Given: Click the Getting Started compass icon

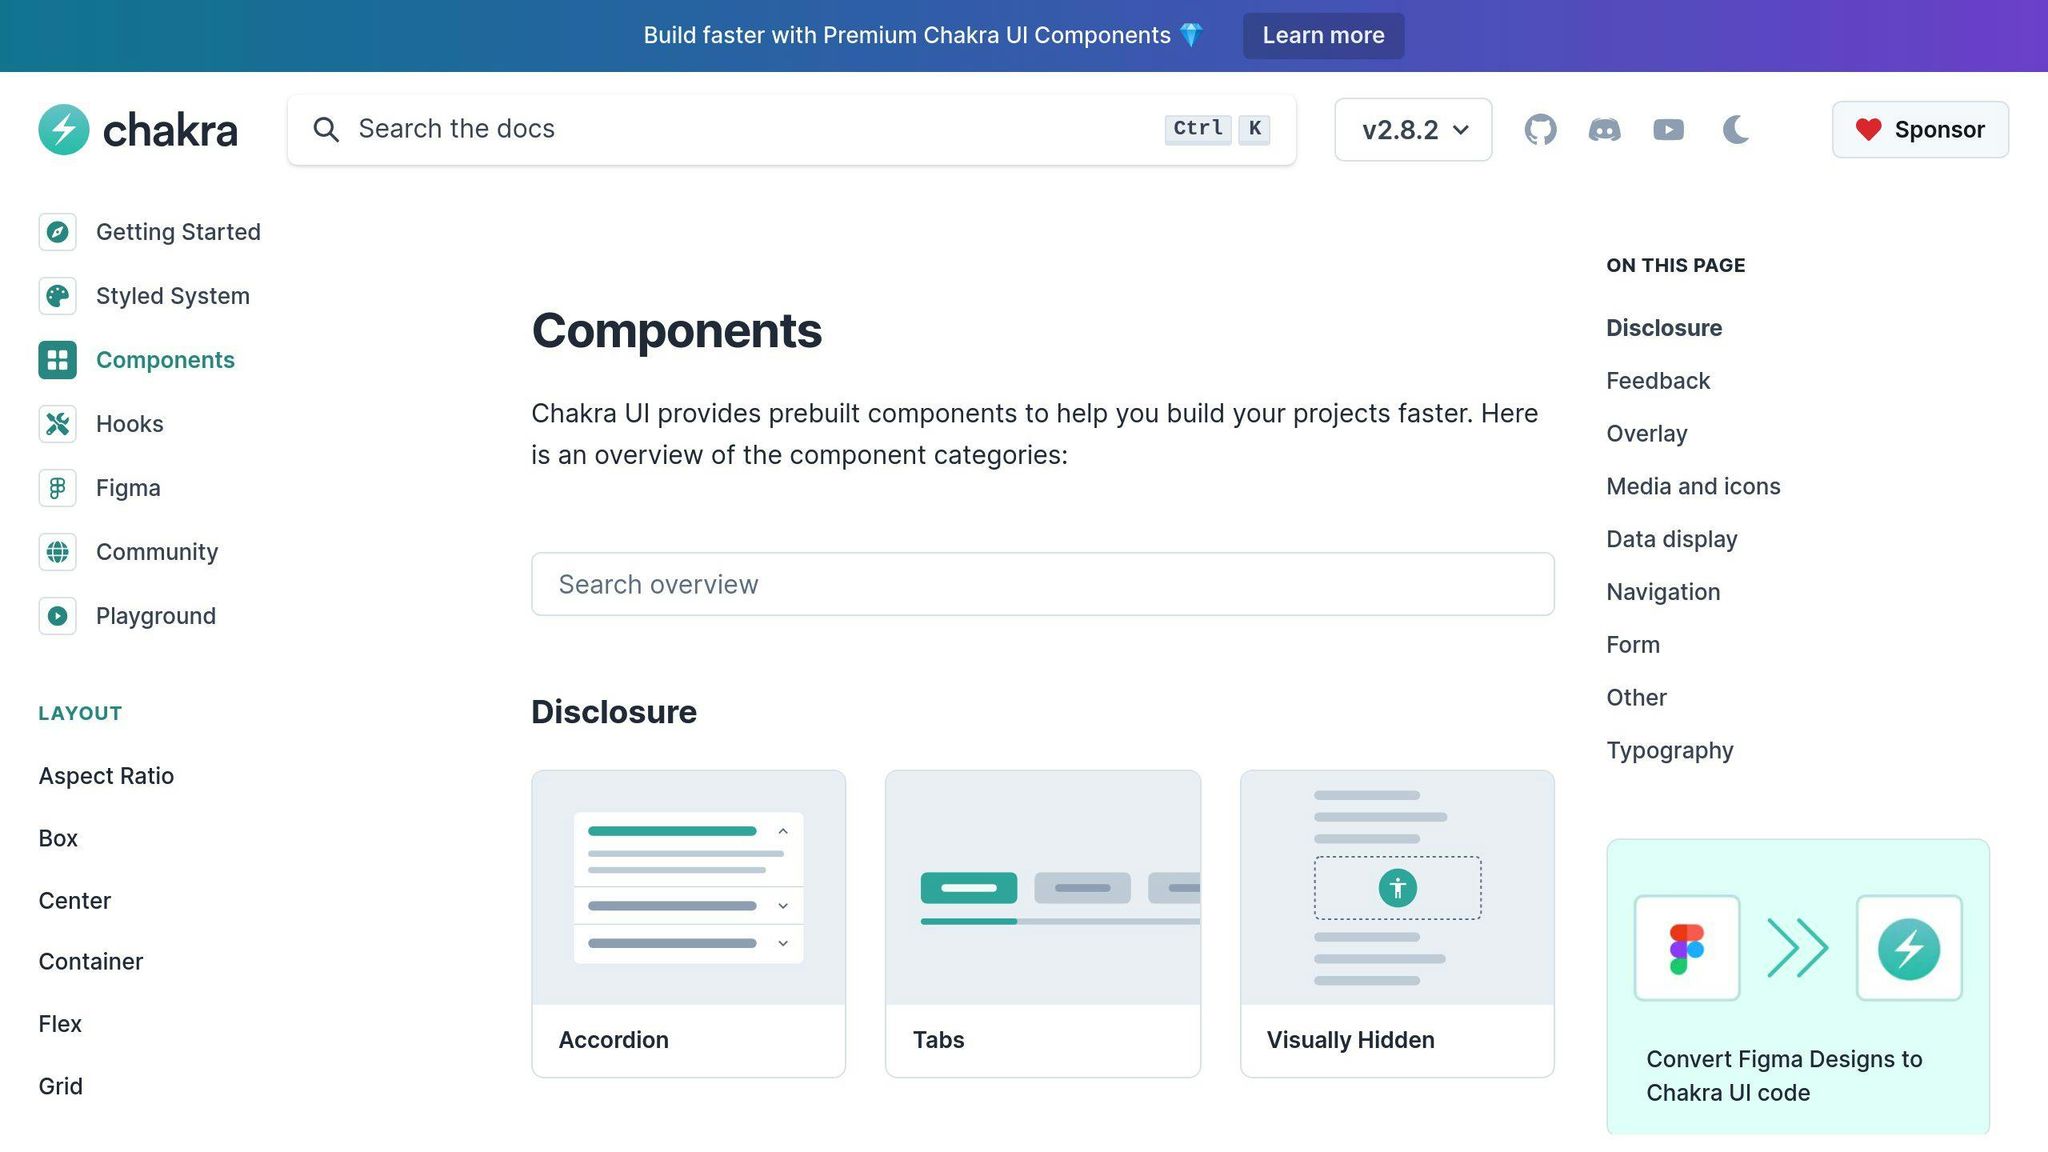Looking at the screenshot, I should (58, 232).
